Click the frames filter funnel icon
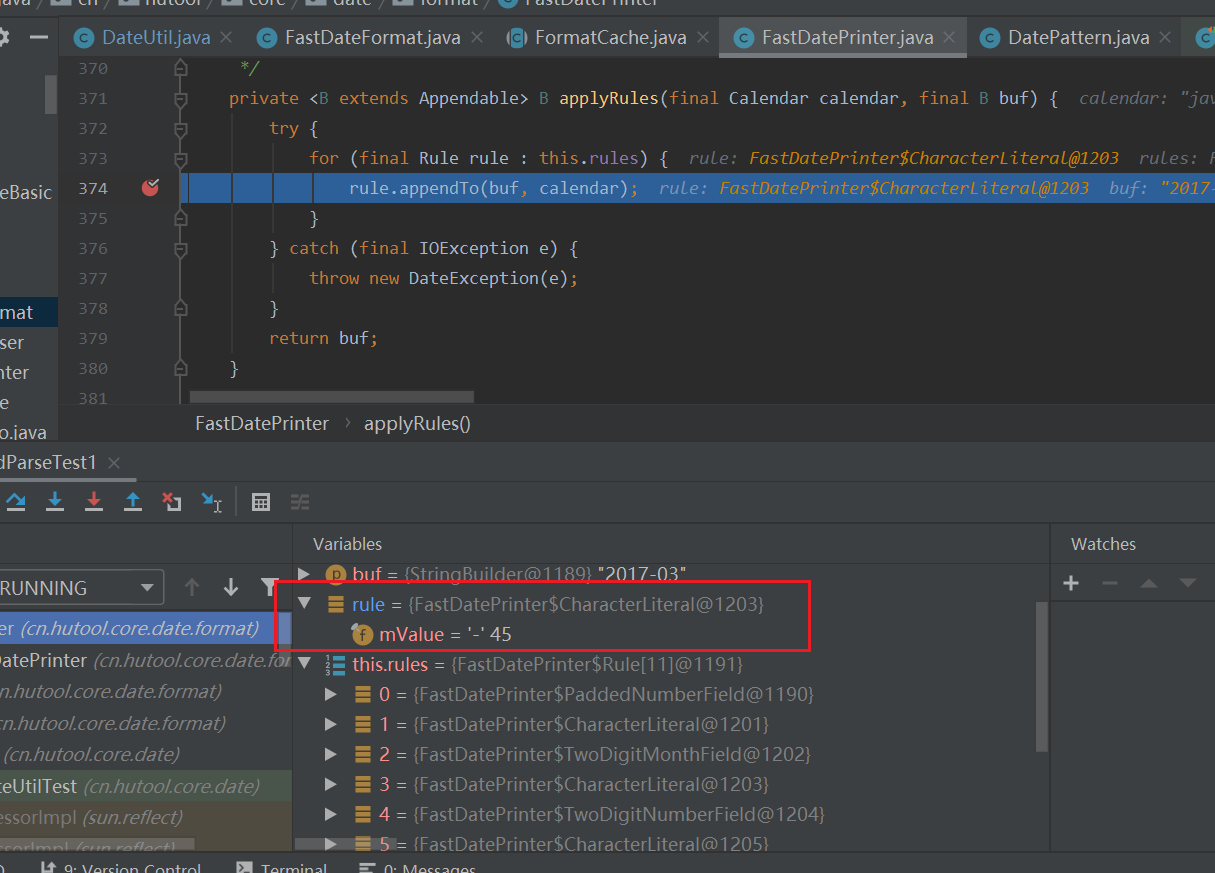 pyautogui.click(x=268, y=587)
